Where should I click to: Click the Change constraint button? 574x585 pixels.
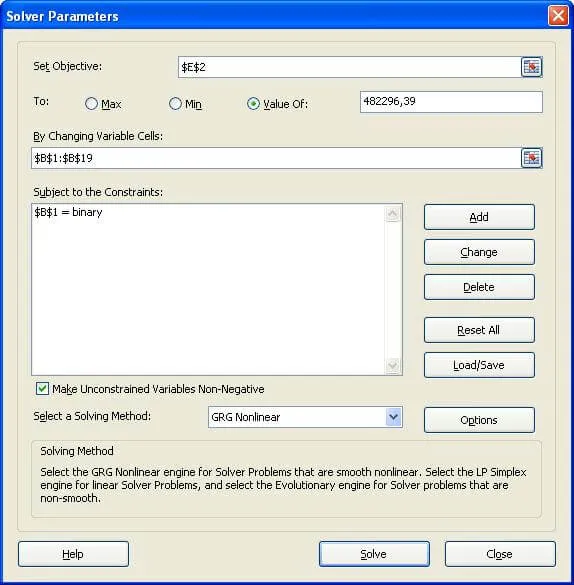click(479, 252)
